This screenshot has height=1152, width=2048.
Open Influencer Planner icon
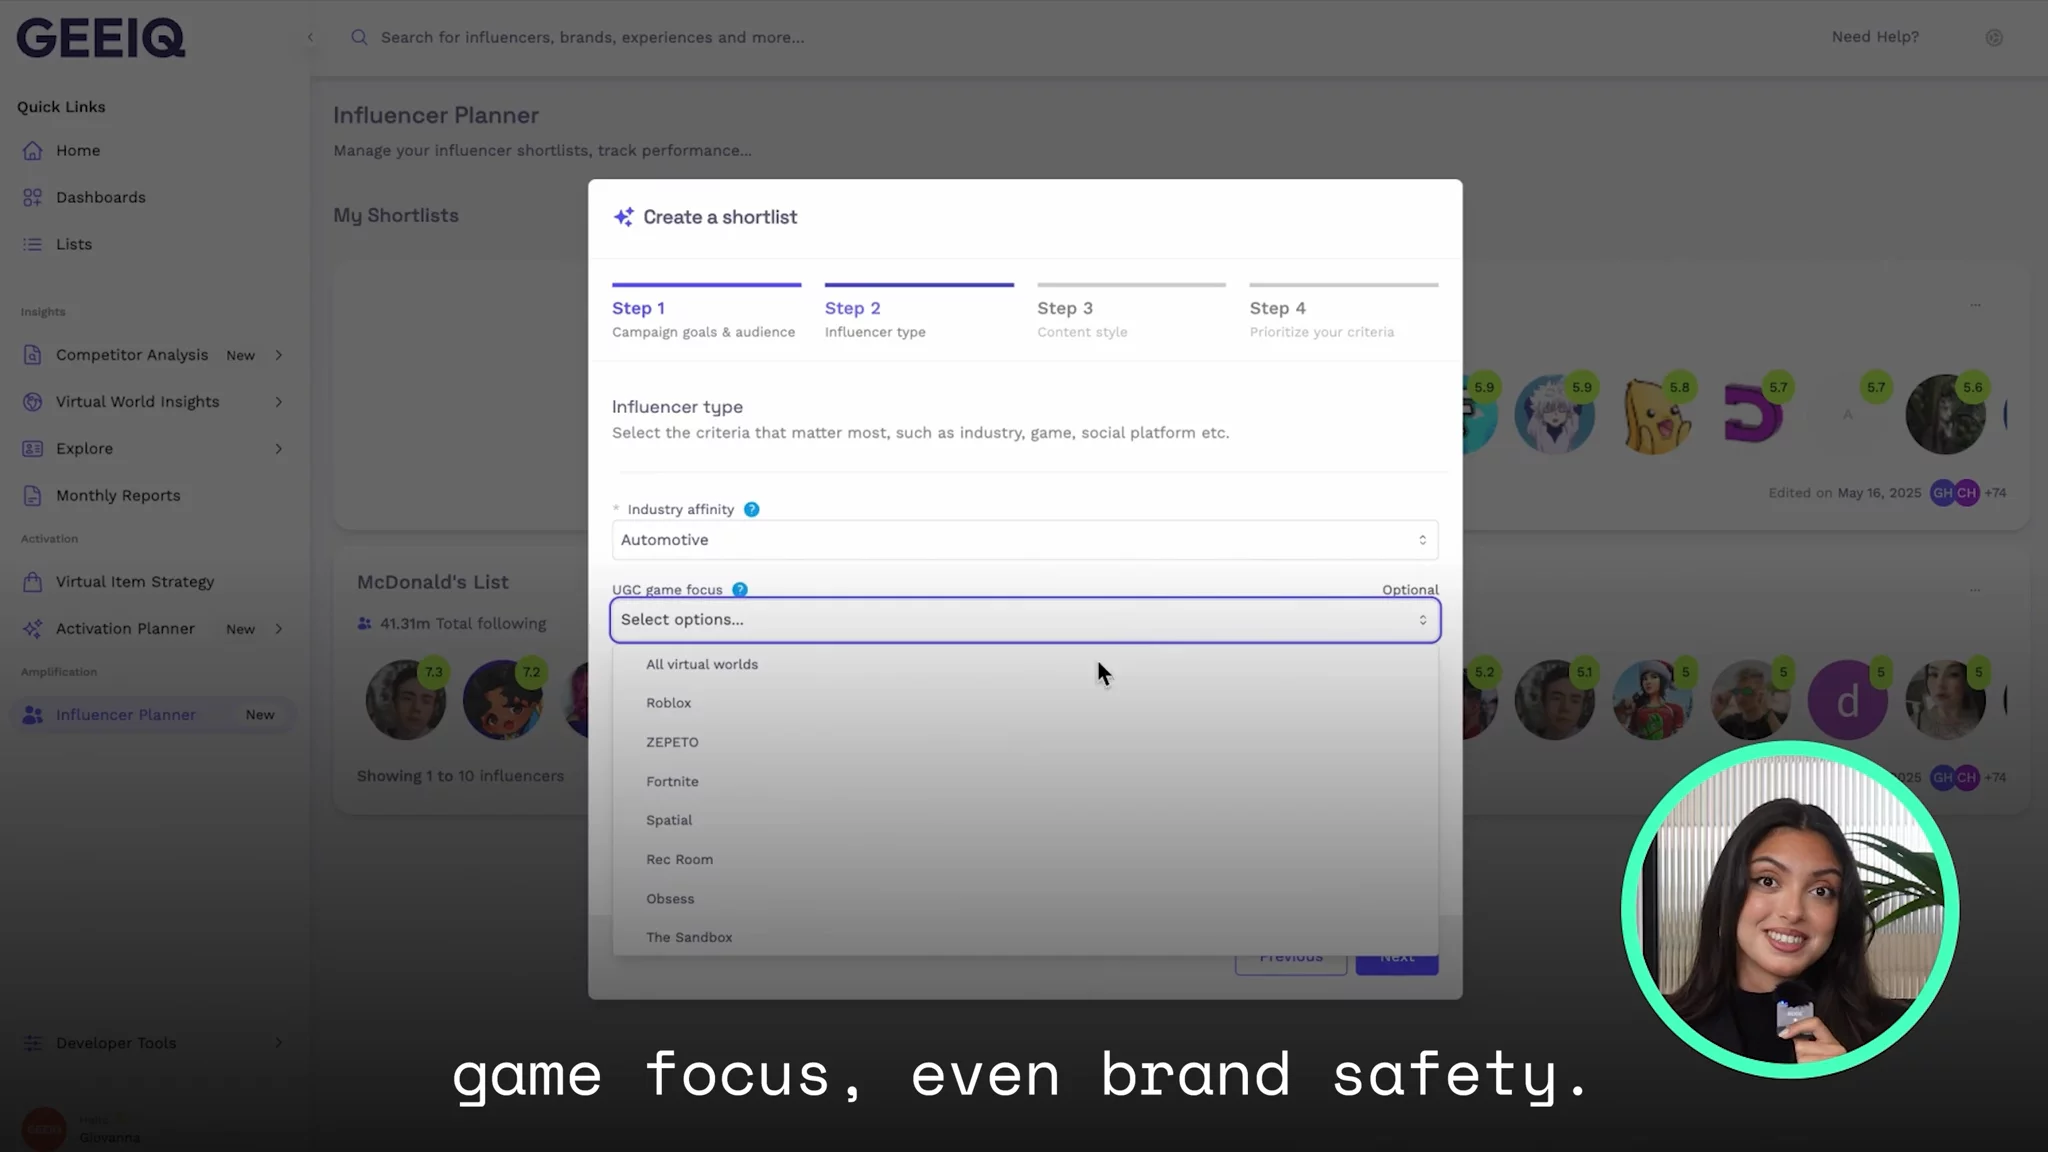click(33, 715)
